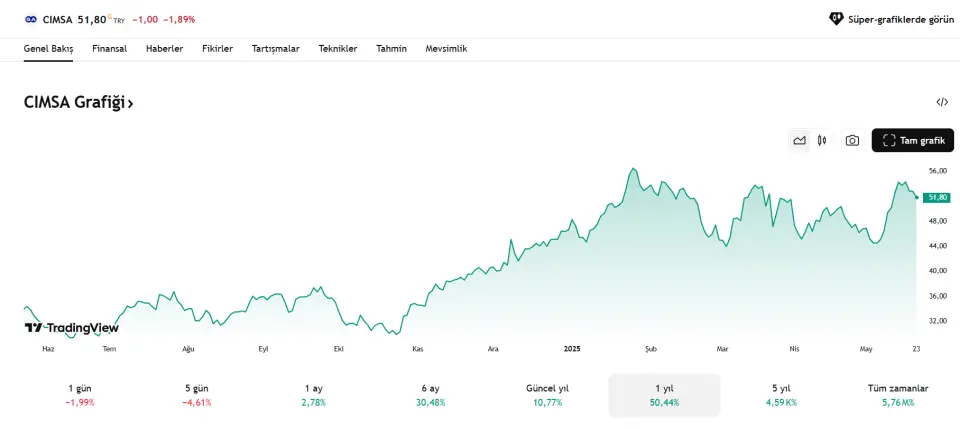
Task: Click the Kas month label on time axis
Action: [x=418, y=349]
